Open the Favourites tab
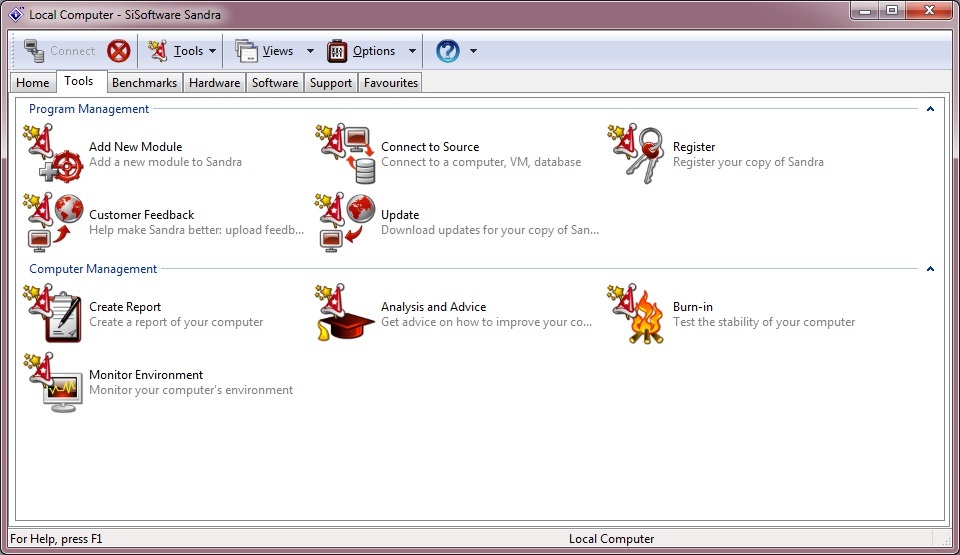960x555 pixels. (391, 83)
